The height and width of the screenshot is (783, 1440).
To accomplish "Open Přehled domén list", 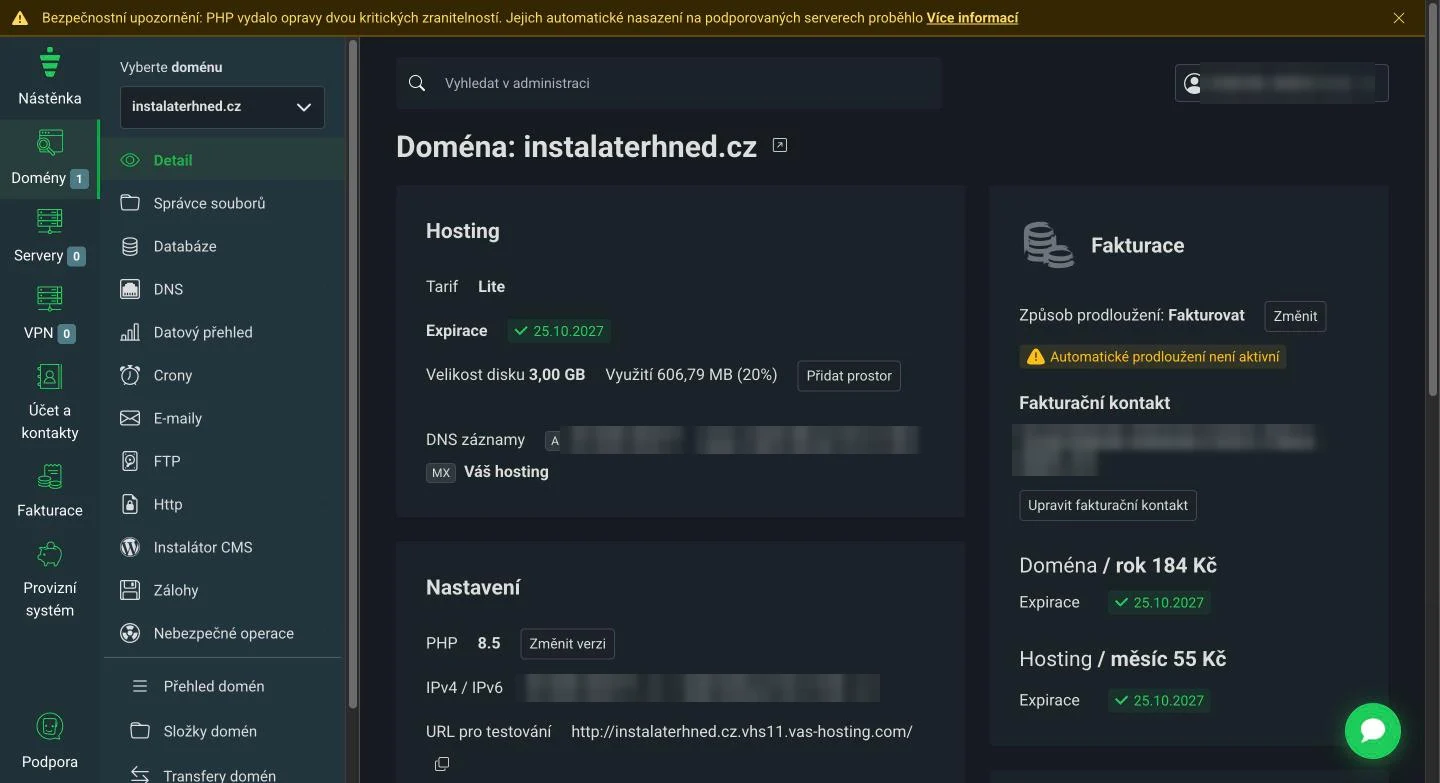I will 223,686.
